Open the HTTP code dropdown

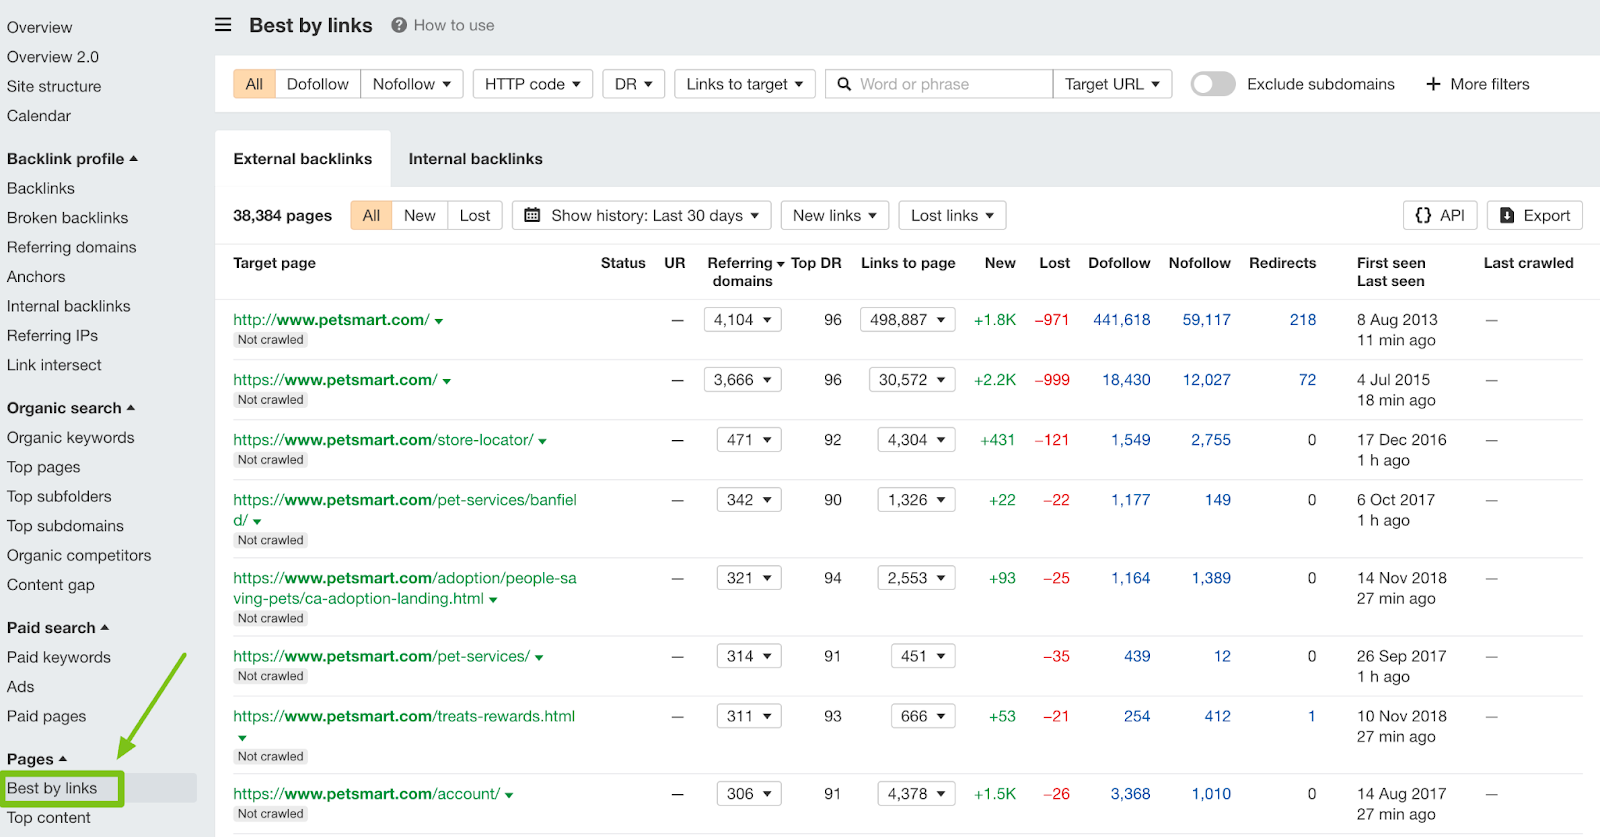coord(533,84)
